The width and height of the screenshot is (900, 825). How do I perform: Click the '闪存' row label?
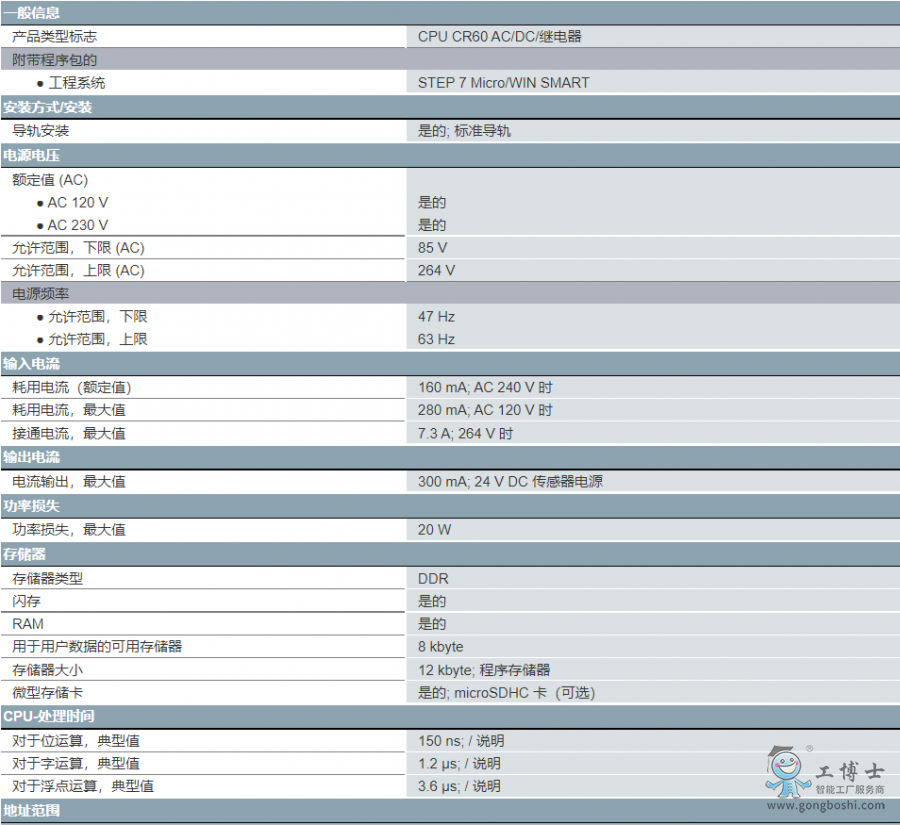[x=26, y=601]
